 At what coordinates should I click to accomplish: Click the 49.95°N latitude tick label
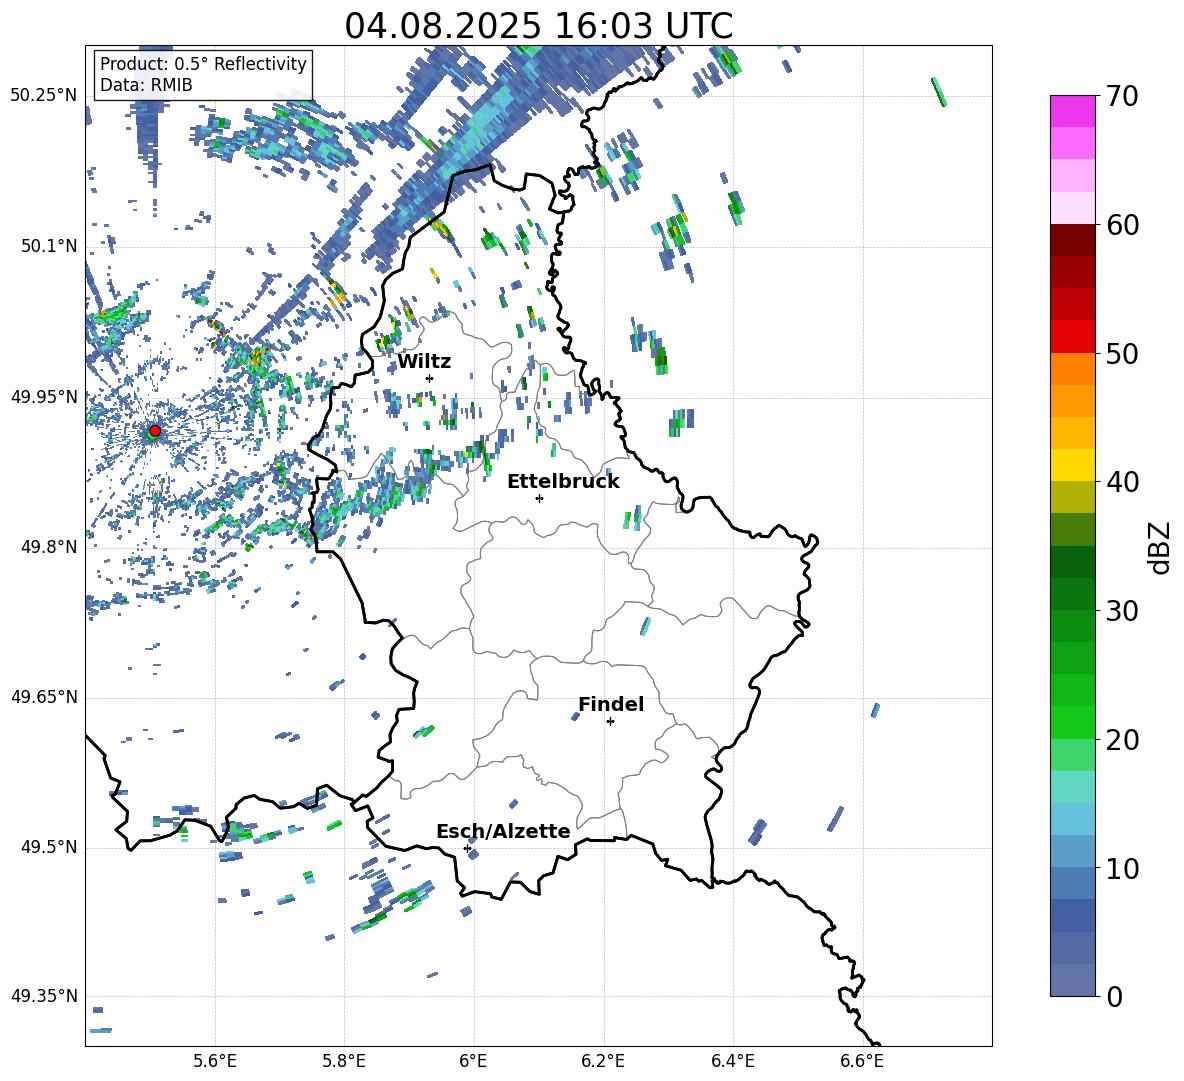click(44, 396)
